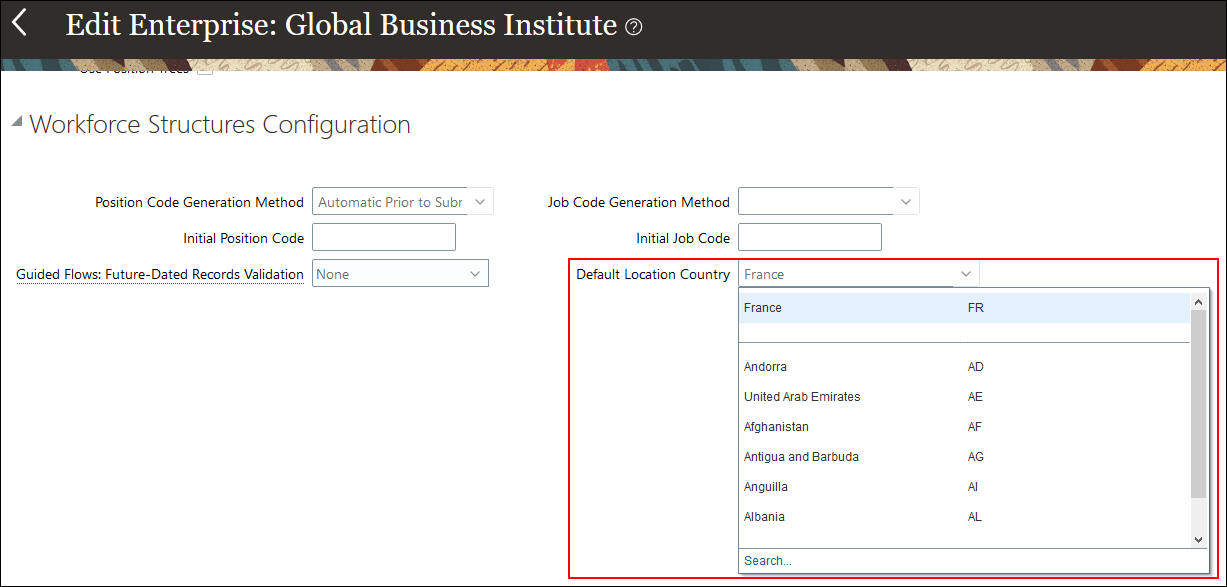Select Anguilla from country list
The height and width of the screenshot is (587, 1227).
[x=766, y=487]
